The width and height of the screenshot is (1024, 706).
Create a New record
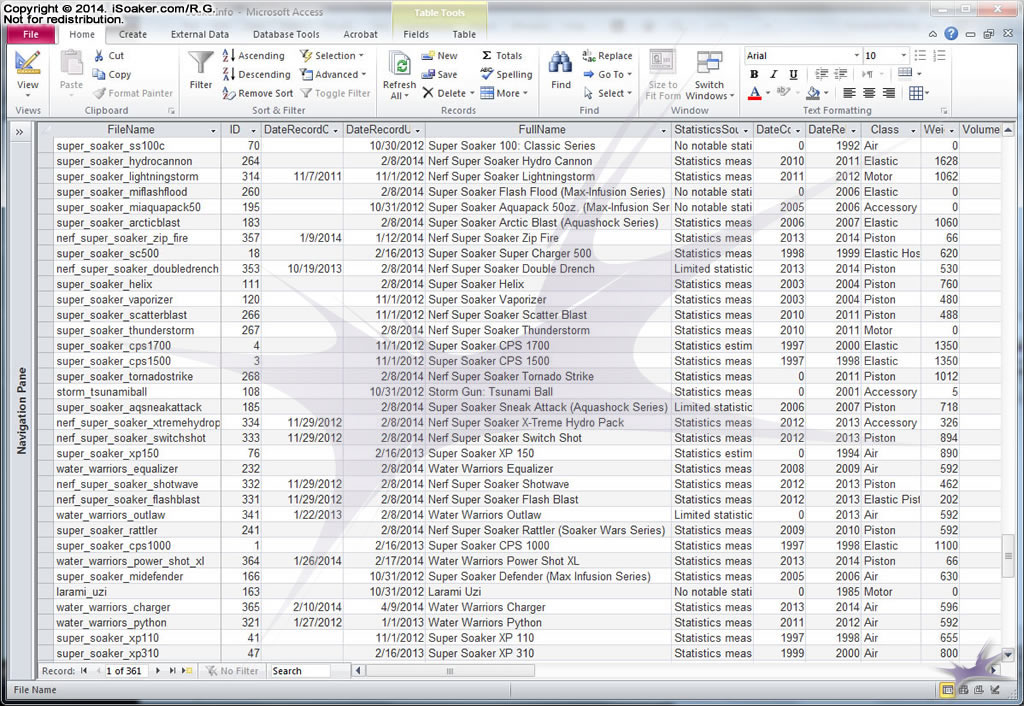(x=439, y=56)
